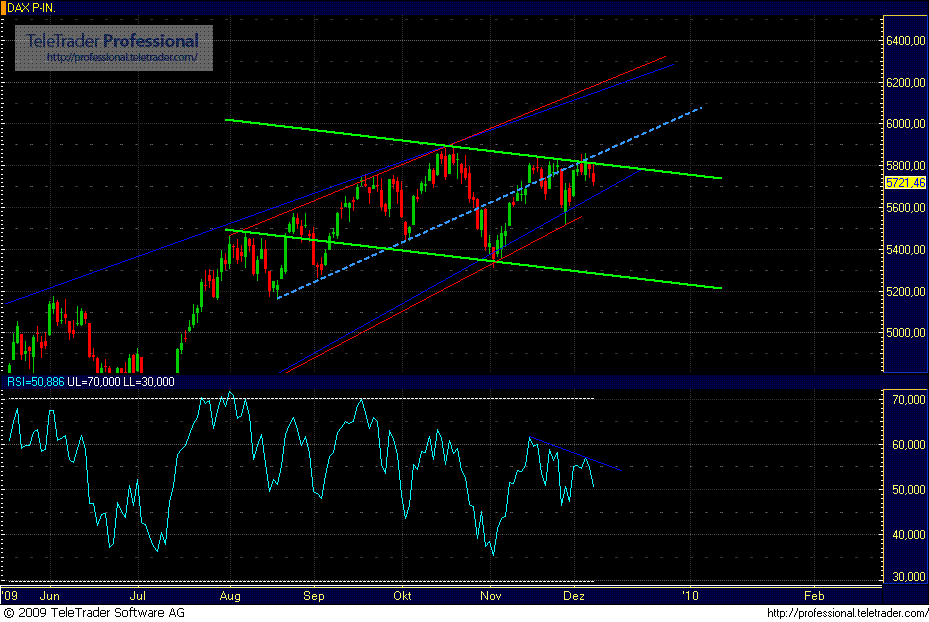Select the 60,000 RSI axis value
The width and height of the screenshot is (929, 622).
click(908, 445)
